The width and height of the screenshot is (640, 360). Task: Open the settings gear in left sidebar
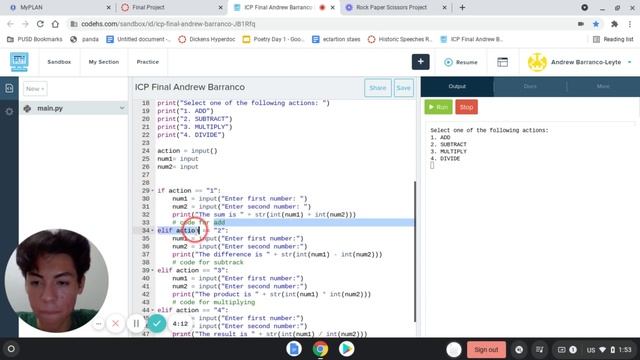coord(9,111)
